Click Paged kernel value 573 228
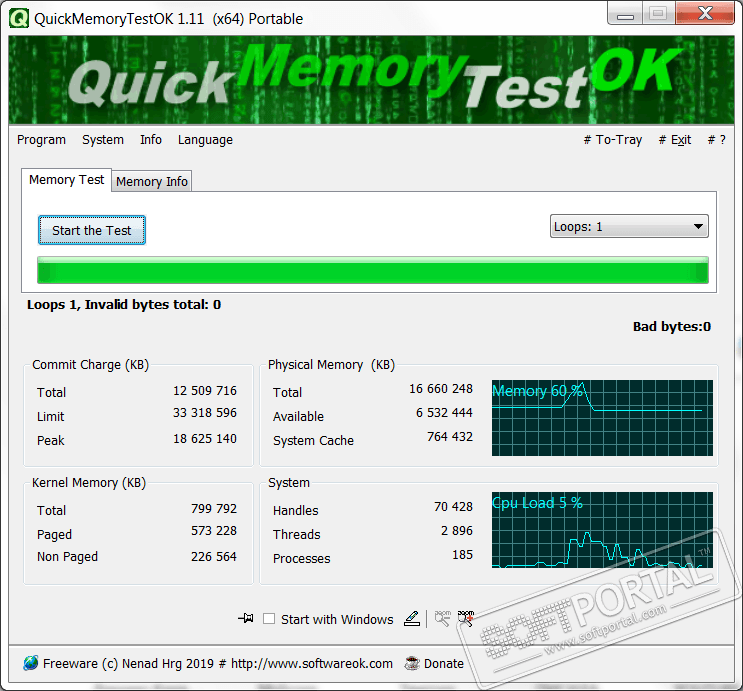 (x=214, y=531)
